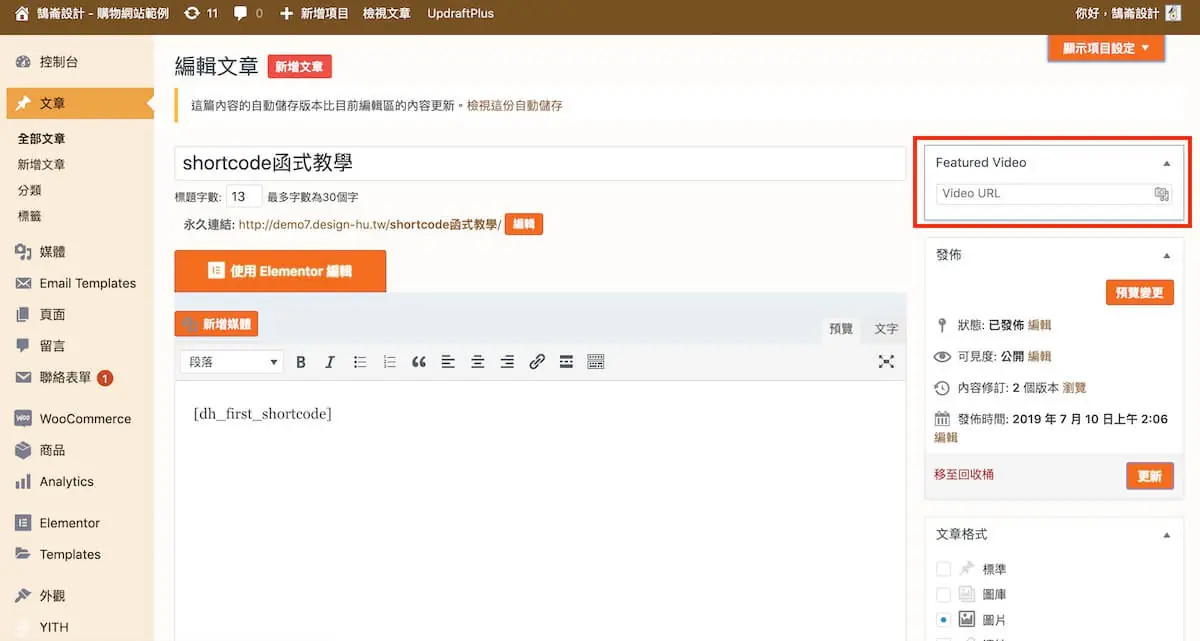Click into the editor content area
This screenshot has width=1200, height=641.
[540, 510]
